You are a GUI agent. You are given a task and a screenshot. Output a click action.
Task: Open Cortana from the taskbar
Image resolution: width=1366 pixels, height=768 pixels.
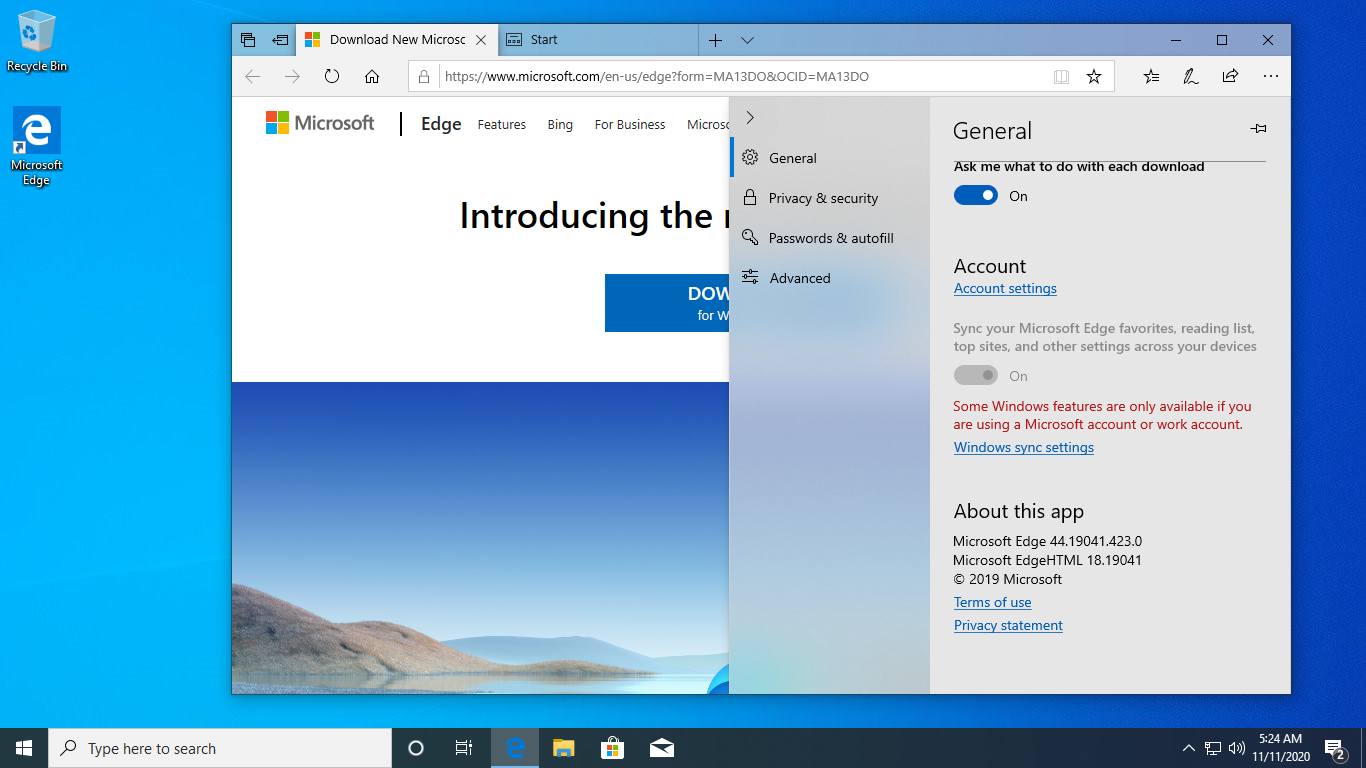click(x=416, y=748)
